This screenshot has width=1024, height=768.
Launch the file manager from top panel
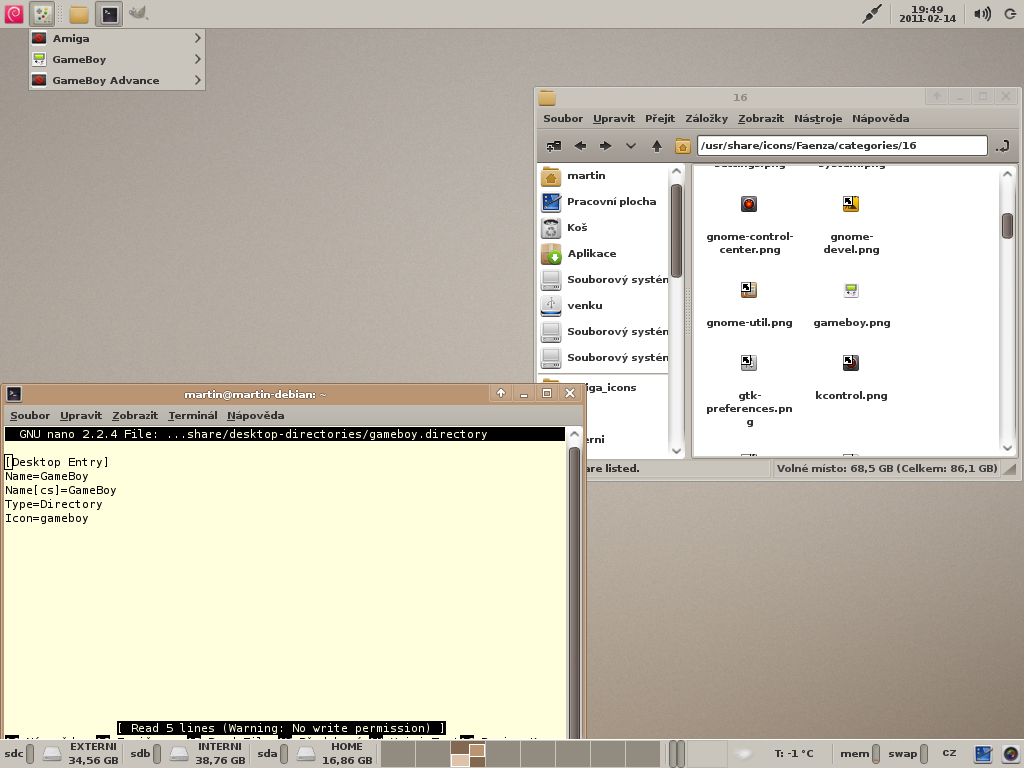[79, 14]
